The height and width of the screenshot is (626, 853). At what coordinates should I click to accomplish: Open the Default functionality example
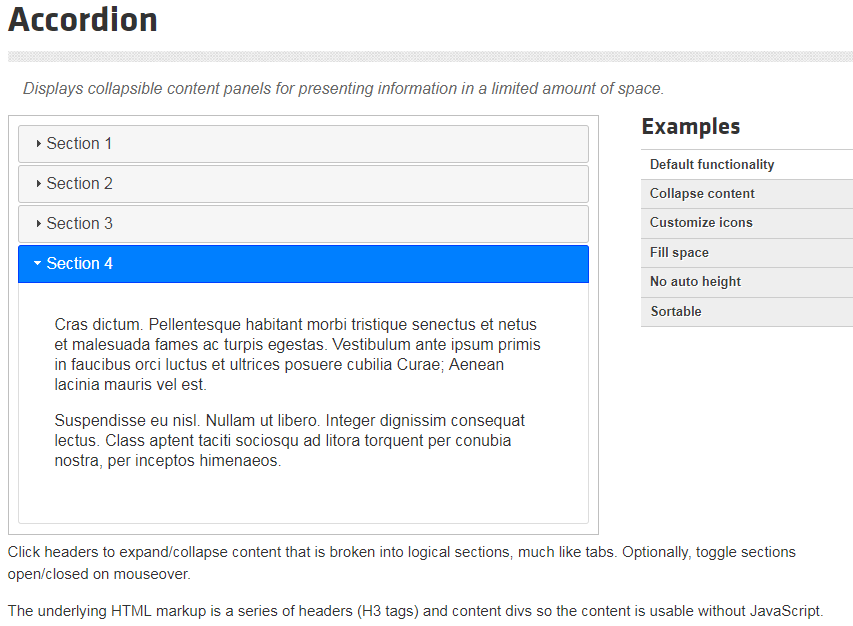[747, 164]
